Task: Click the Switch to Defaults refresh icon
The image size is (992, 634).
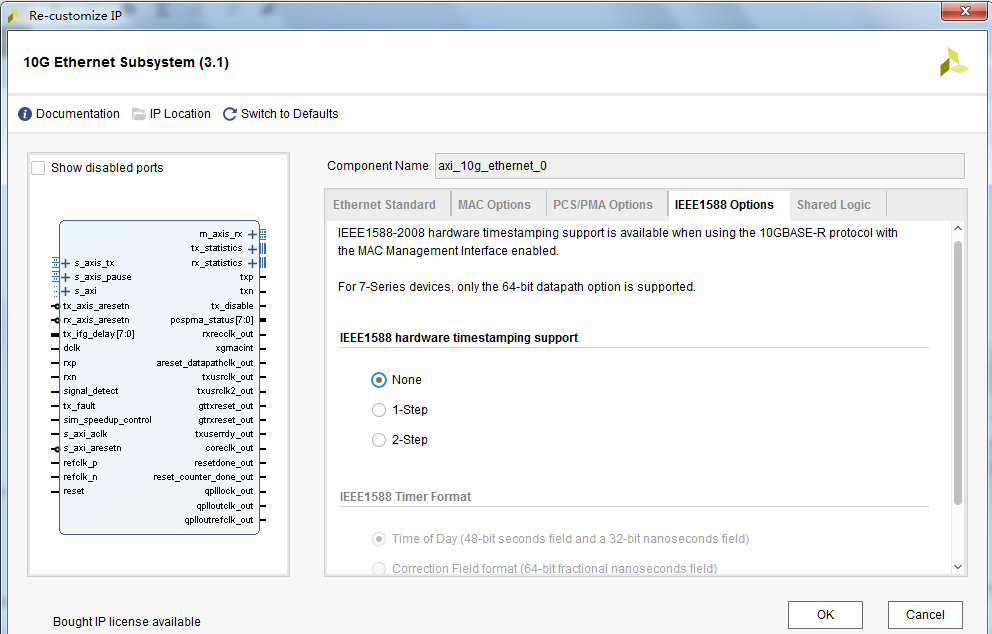Action: [x=230, y=114]
